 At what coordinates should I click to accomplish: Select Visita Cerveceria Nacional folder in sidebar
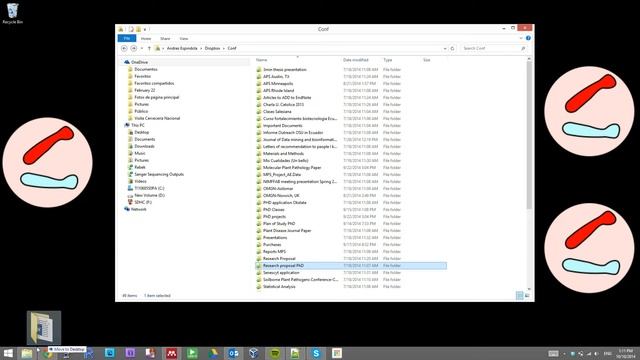[157, 118]
